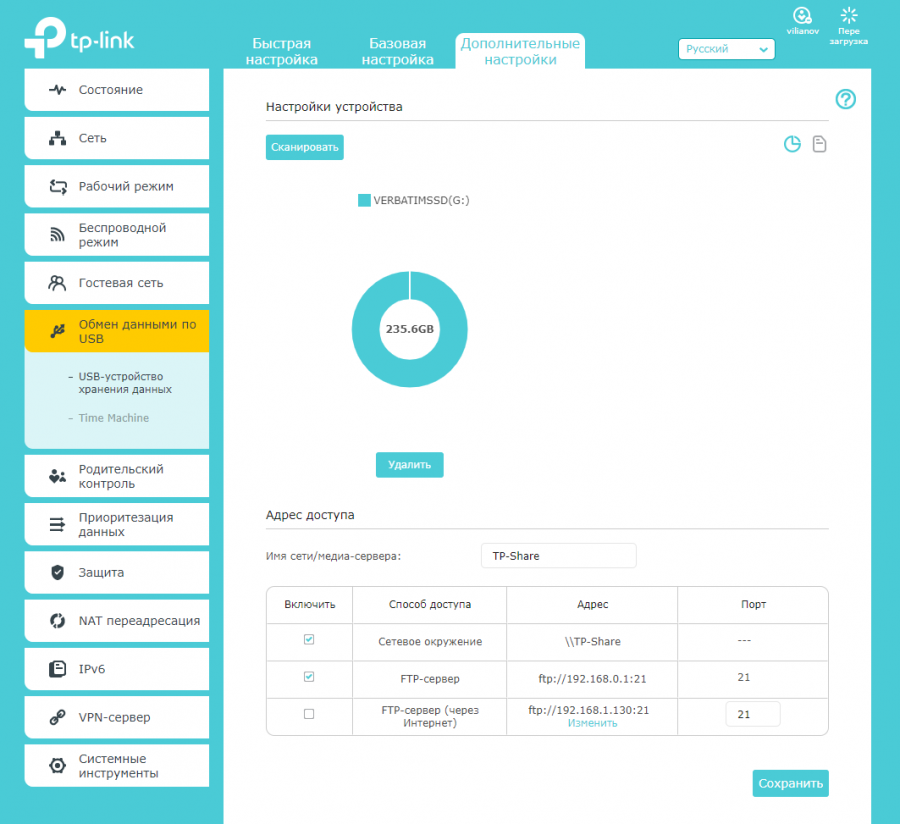Open IPv6 menu item
The width and height of the screenshot is (900, 824).
pyautogui.click(x=117, y=669)
